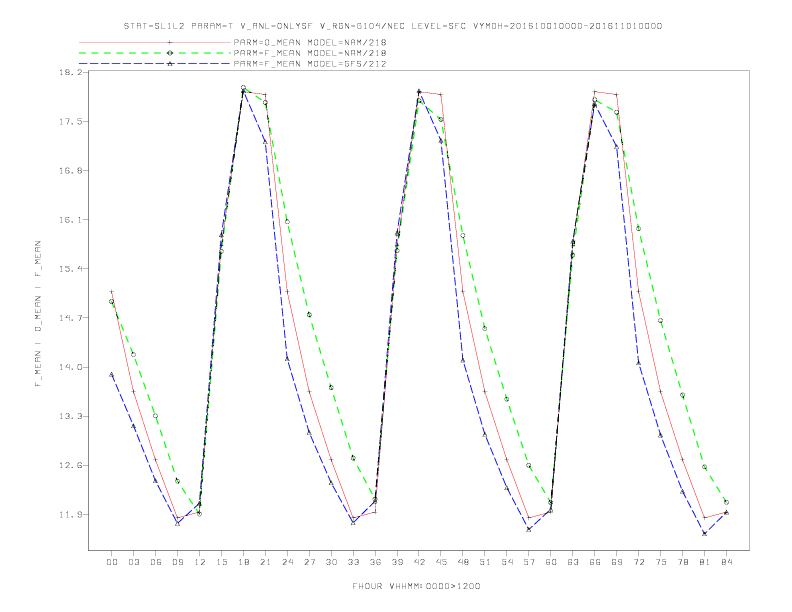Click x-axis tick label 33
This screenshot has height=612, width=792.
point(354,562)
